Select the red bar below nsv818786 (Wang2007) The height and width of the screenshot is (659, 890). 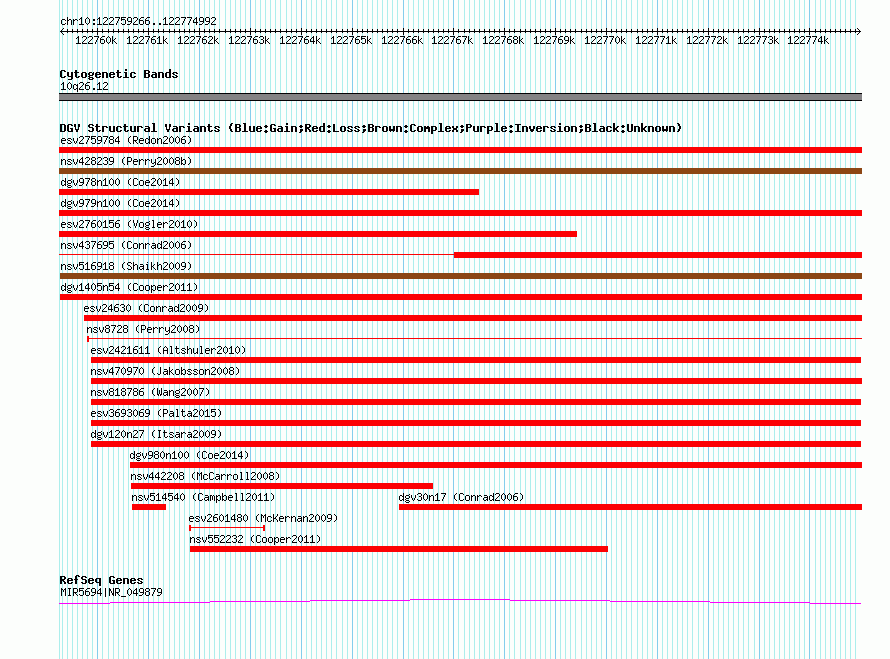[x=476, y=402]
